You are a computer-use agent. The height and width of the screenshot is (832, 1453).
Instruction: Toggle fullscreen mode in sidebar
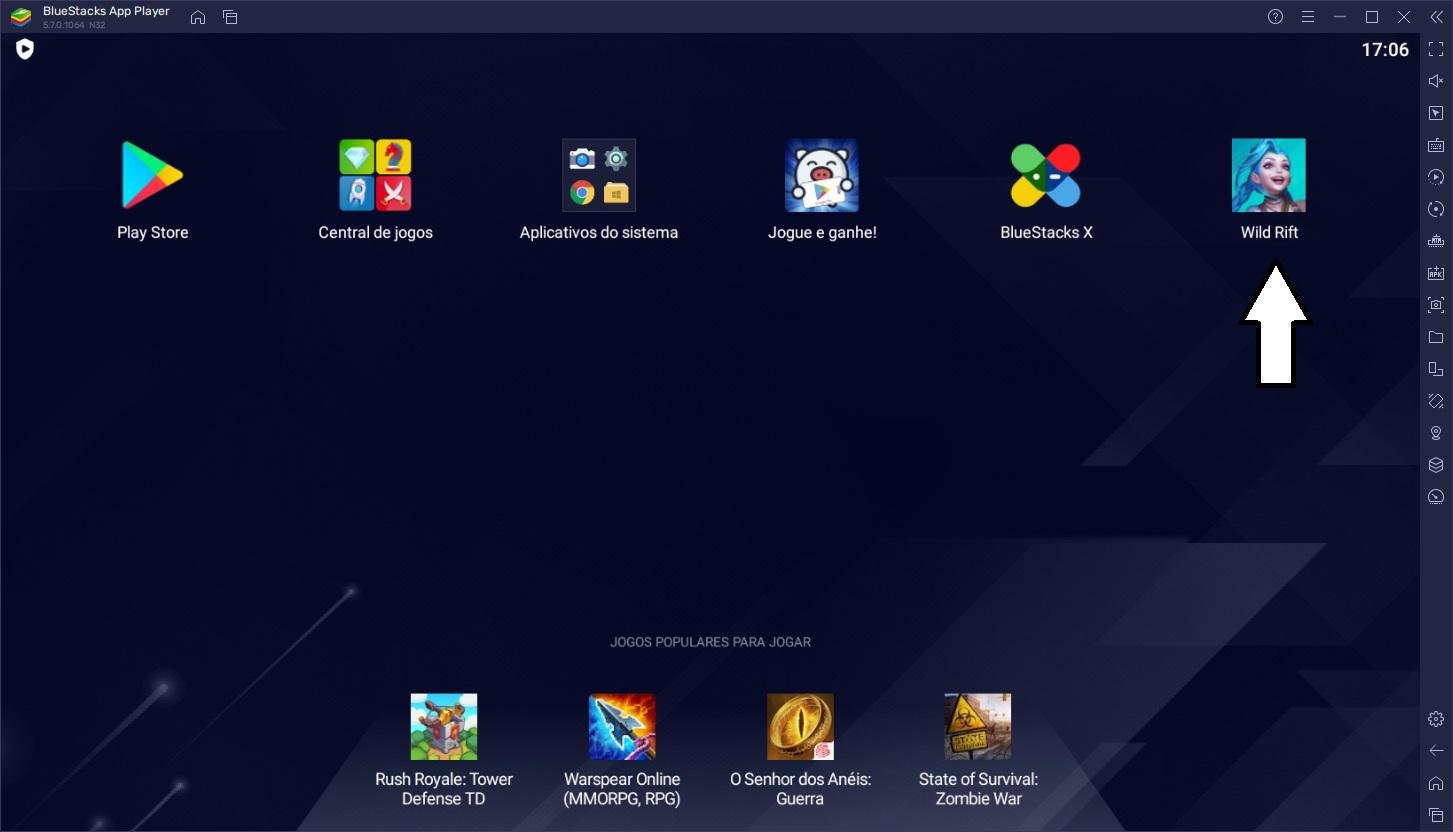click(1436, 49)
